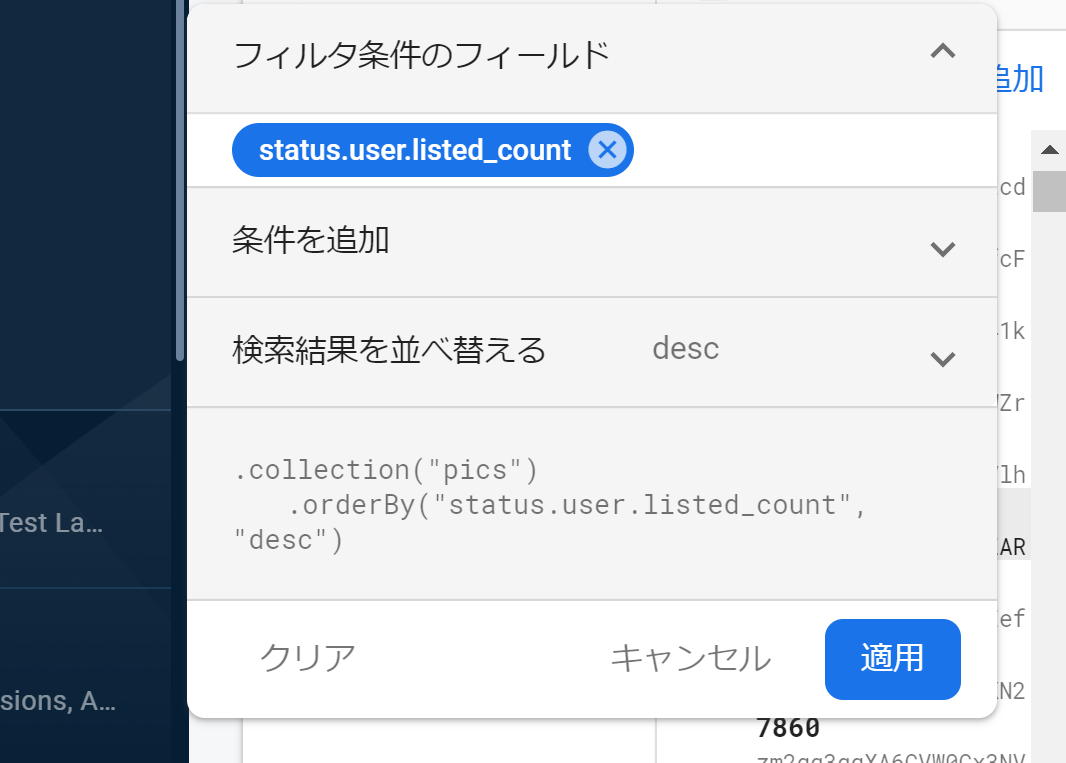This screenshot has width=1066, height=763.
Task: Click the 条件を追加 label
Action: click(x=310, y=240)
